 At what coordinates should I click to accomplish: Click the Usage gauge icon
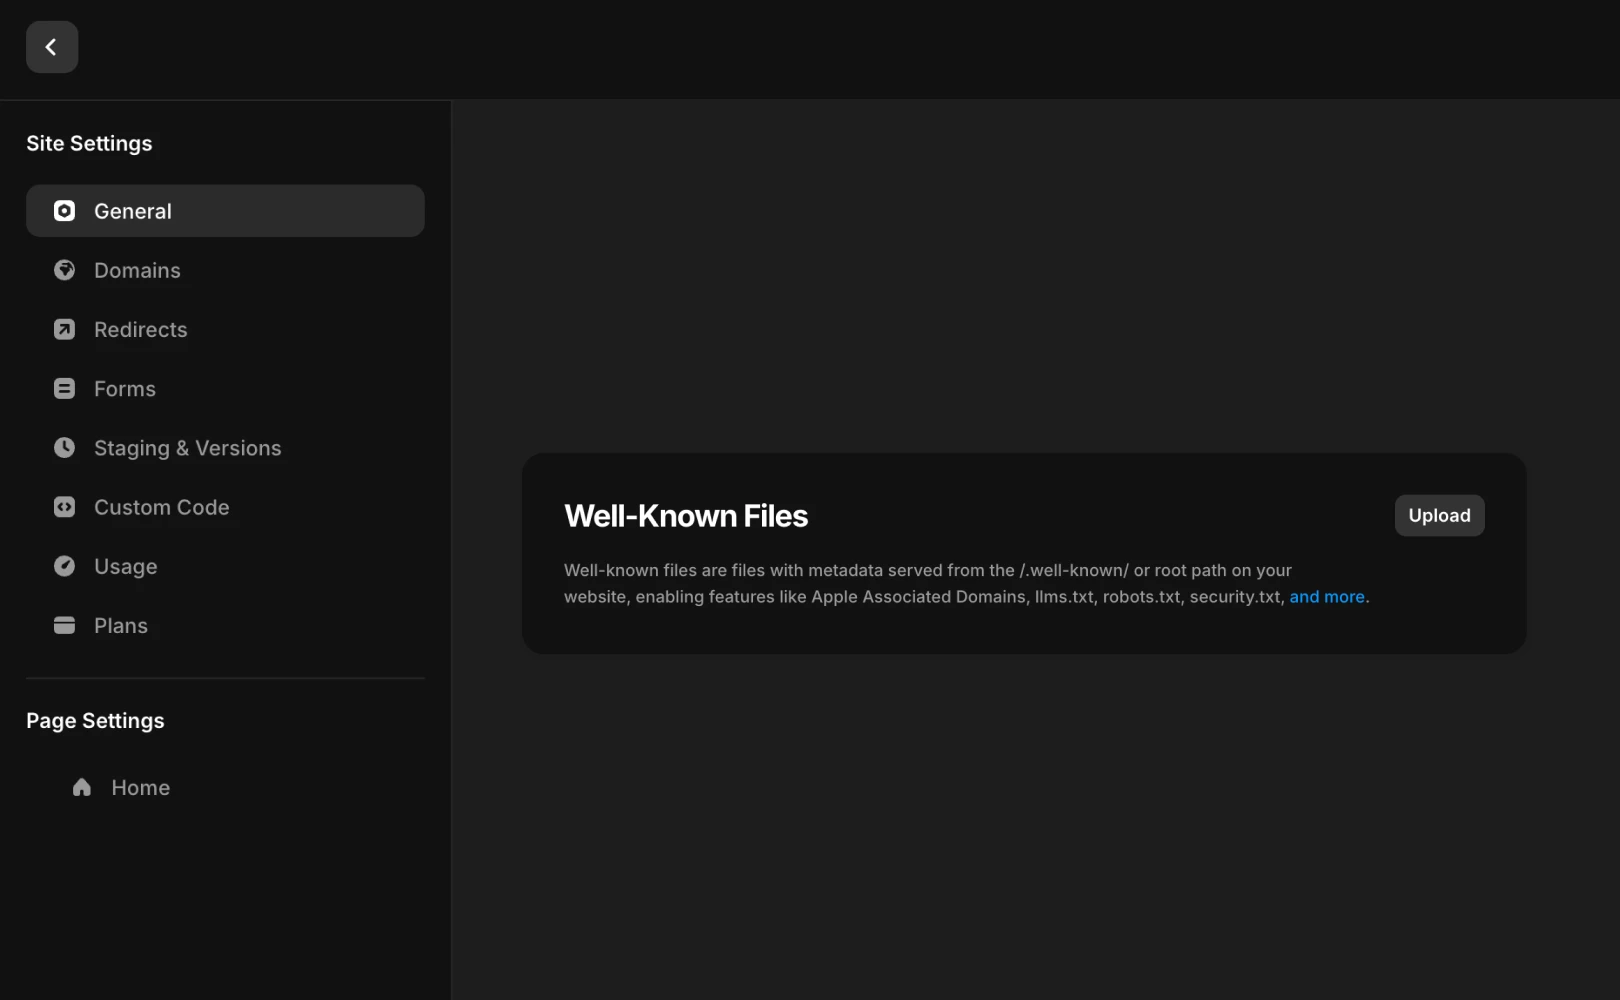pos(64,566)
